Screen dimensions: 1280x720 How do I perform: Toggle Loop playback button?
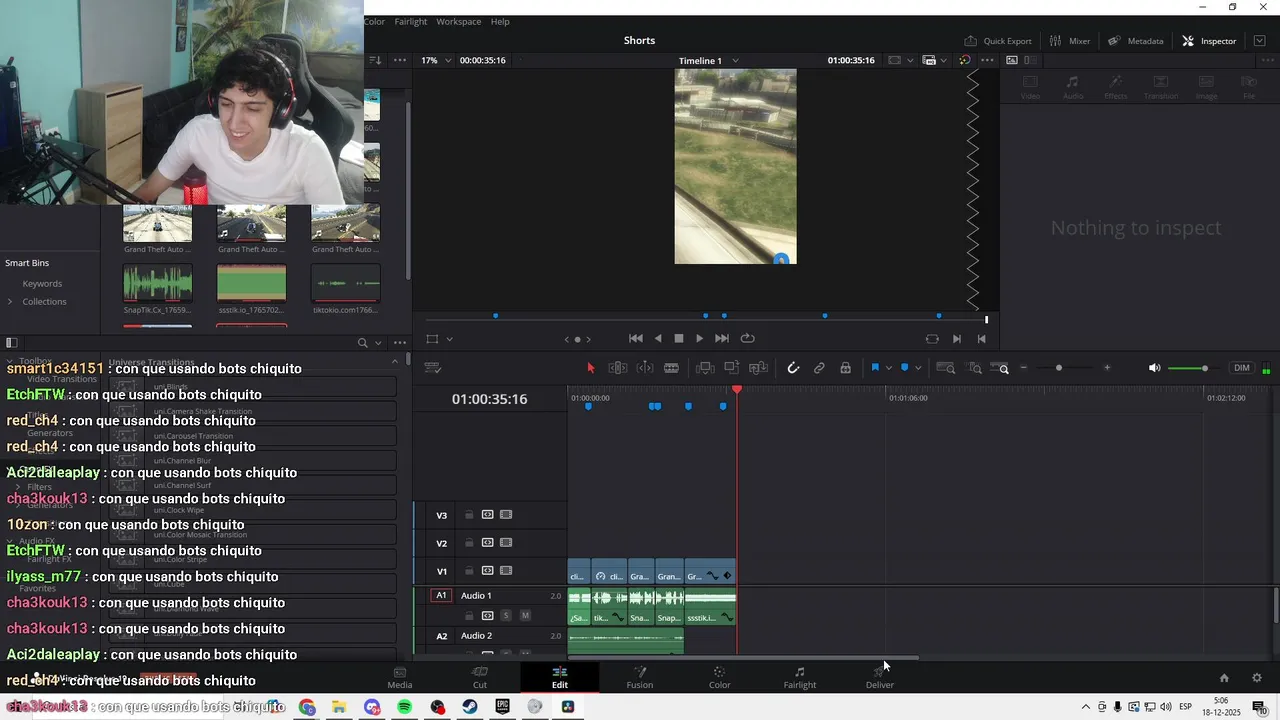pyautogui.click(x=747, y=339)
